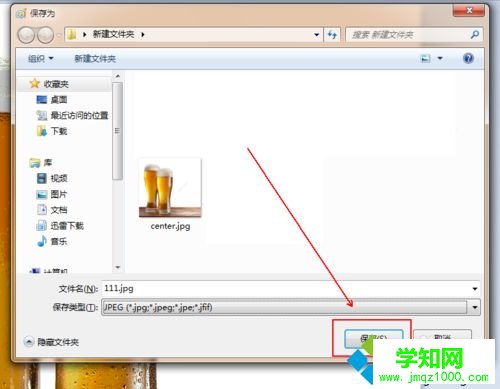Screen dimensions: 500x389
Task: Click the 新建文件夹 new folder button
Action: coord(95,59)
